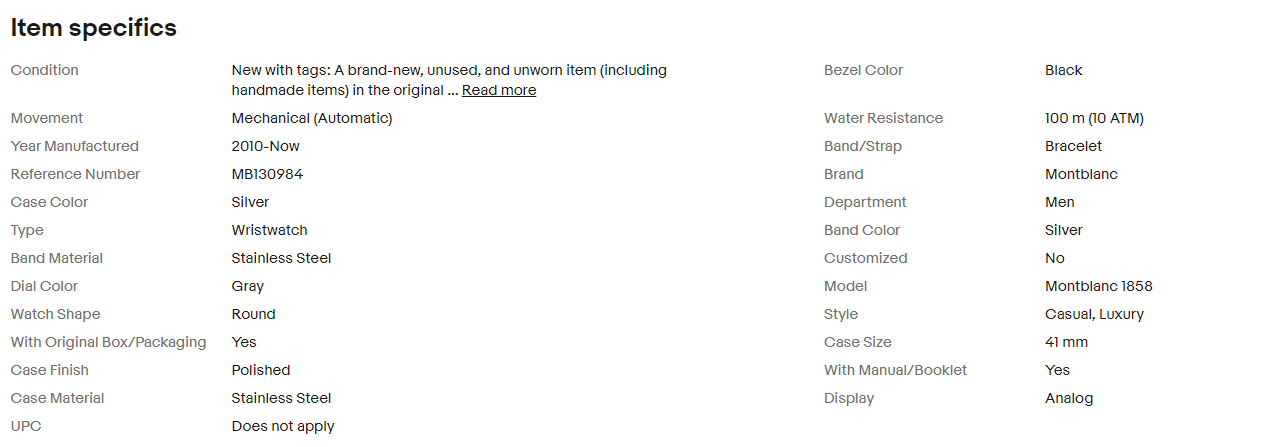Click the UPC Does not apply value
Image resolution: width=1261 pixels, height=447 pixels.
click(283, 426)
